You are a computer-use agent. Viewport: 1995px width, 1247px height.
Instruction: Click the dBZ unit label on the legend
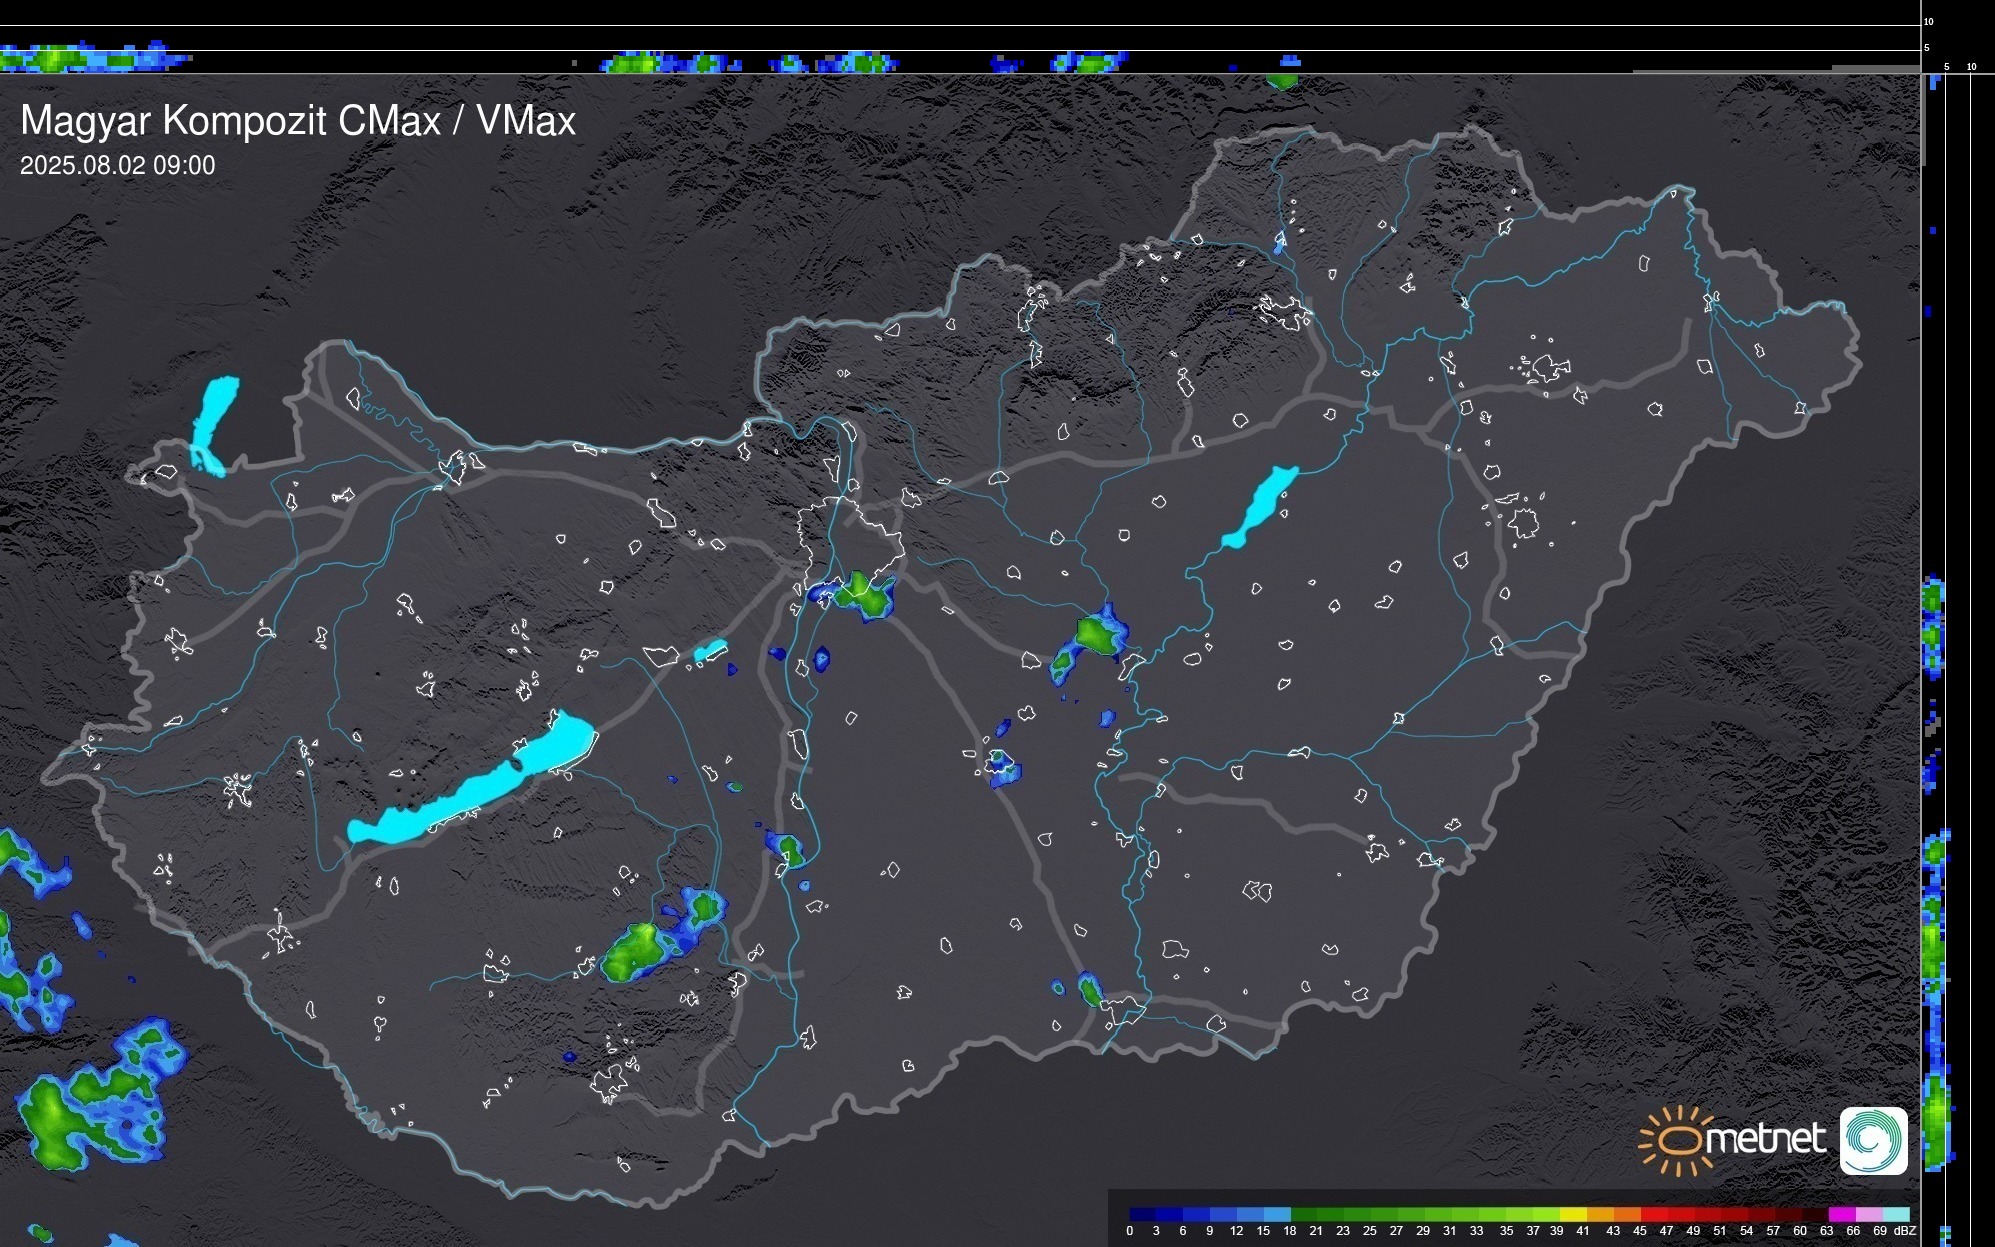[1904, 1231]
